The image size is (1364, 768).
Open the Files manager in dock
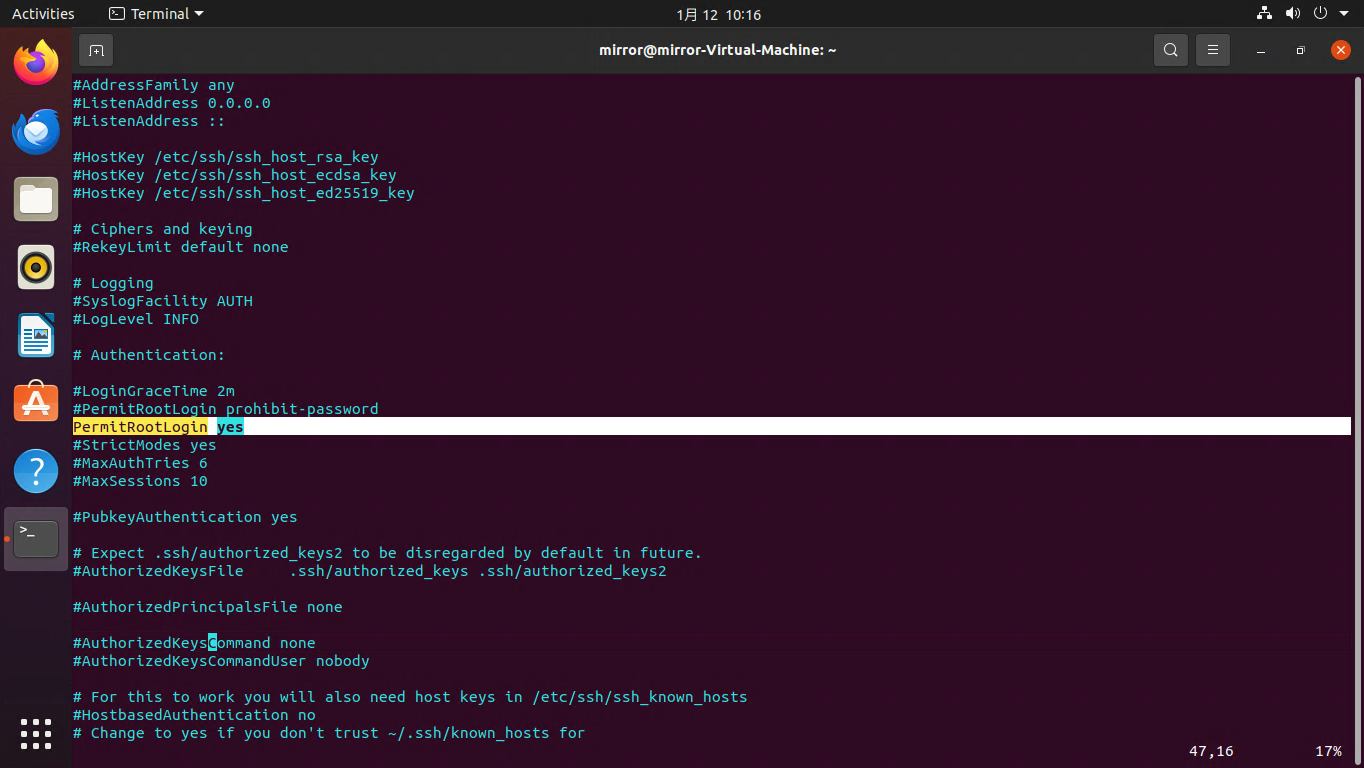(36, 199)
